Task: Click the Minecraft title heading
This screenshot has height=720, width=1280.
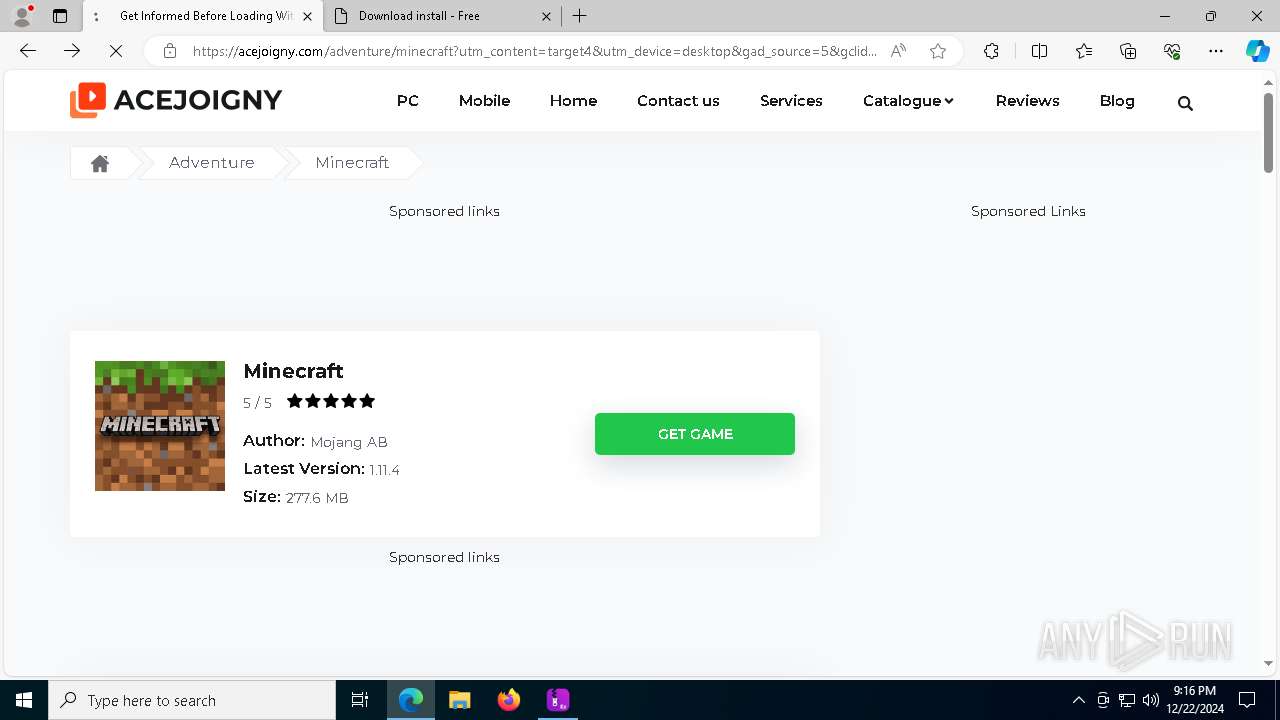Action: tap(293, 371)
